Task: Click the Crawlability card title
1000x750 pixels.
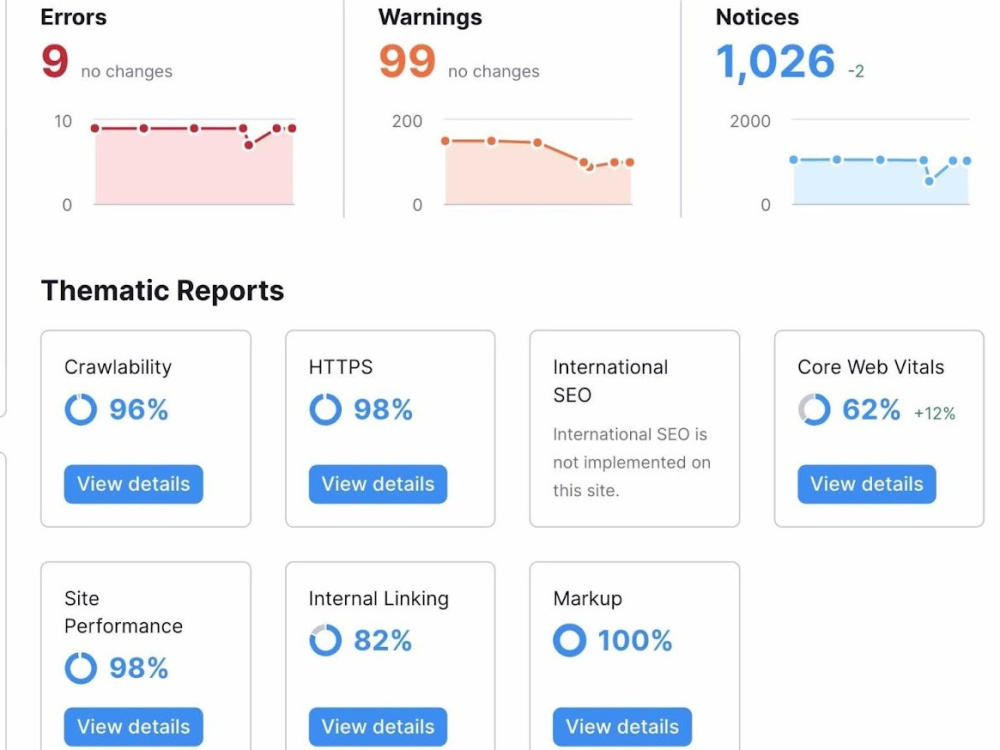Action: click(118, 367)
